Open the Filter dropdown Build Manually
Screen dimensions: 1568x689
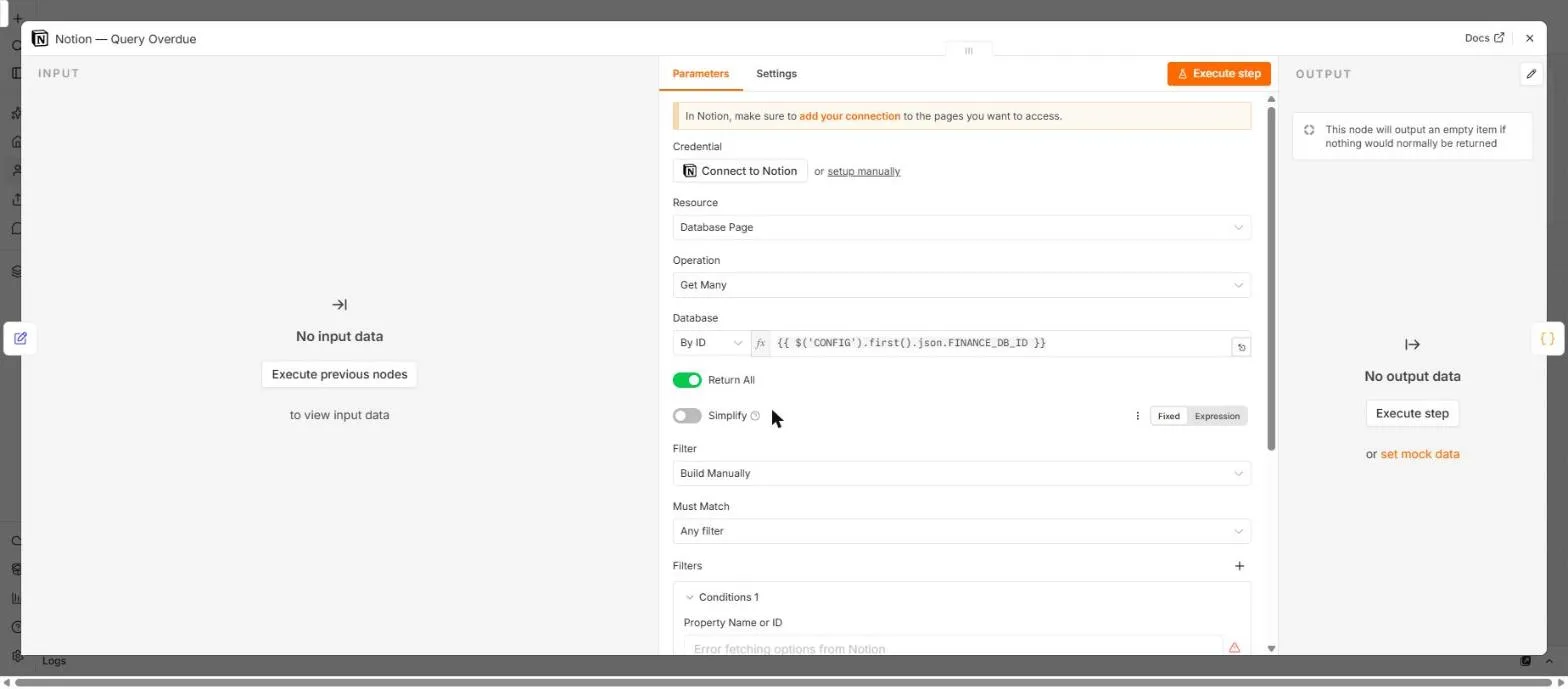pos(961,473)
